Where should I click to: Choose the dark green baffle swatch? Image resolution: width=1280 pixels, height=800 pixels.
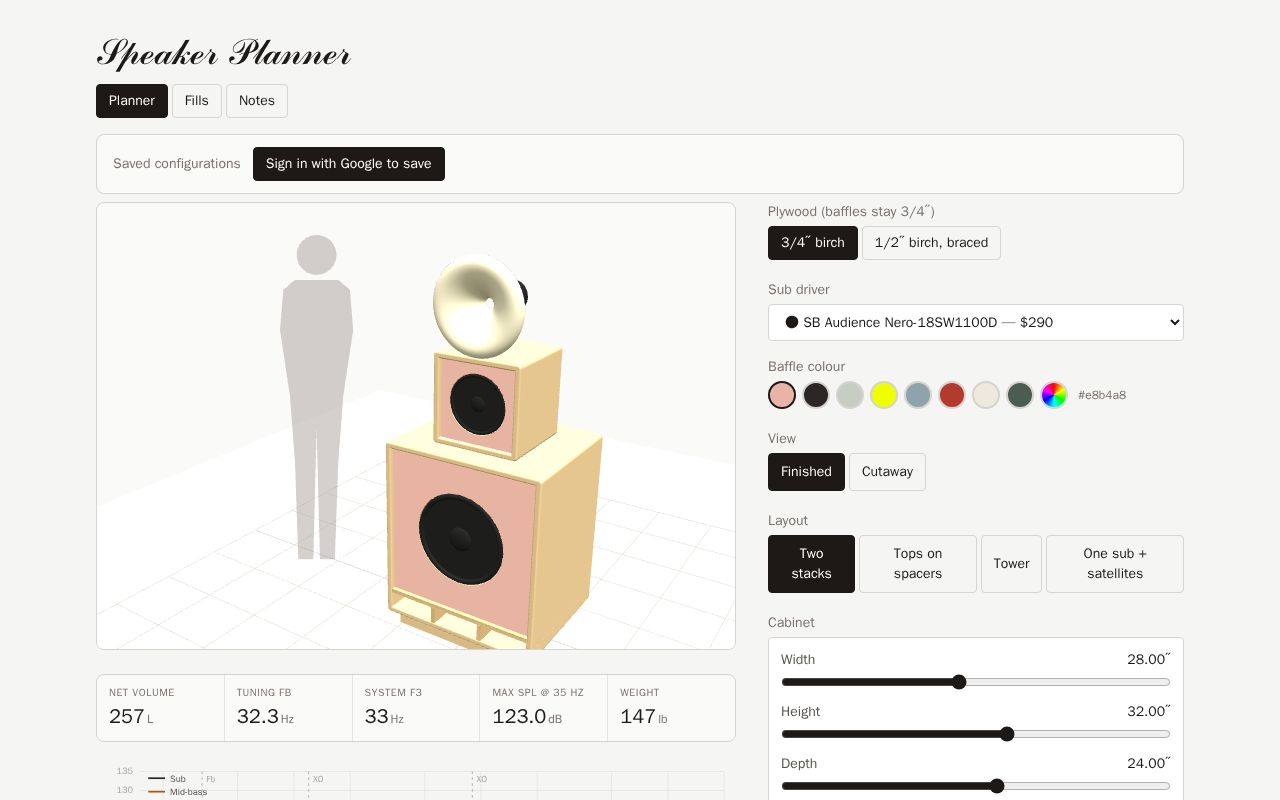coord(1020,395)
